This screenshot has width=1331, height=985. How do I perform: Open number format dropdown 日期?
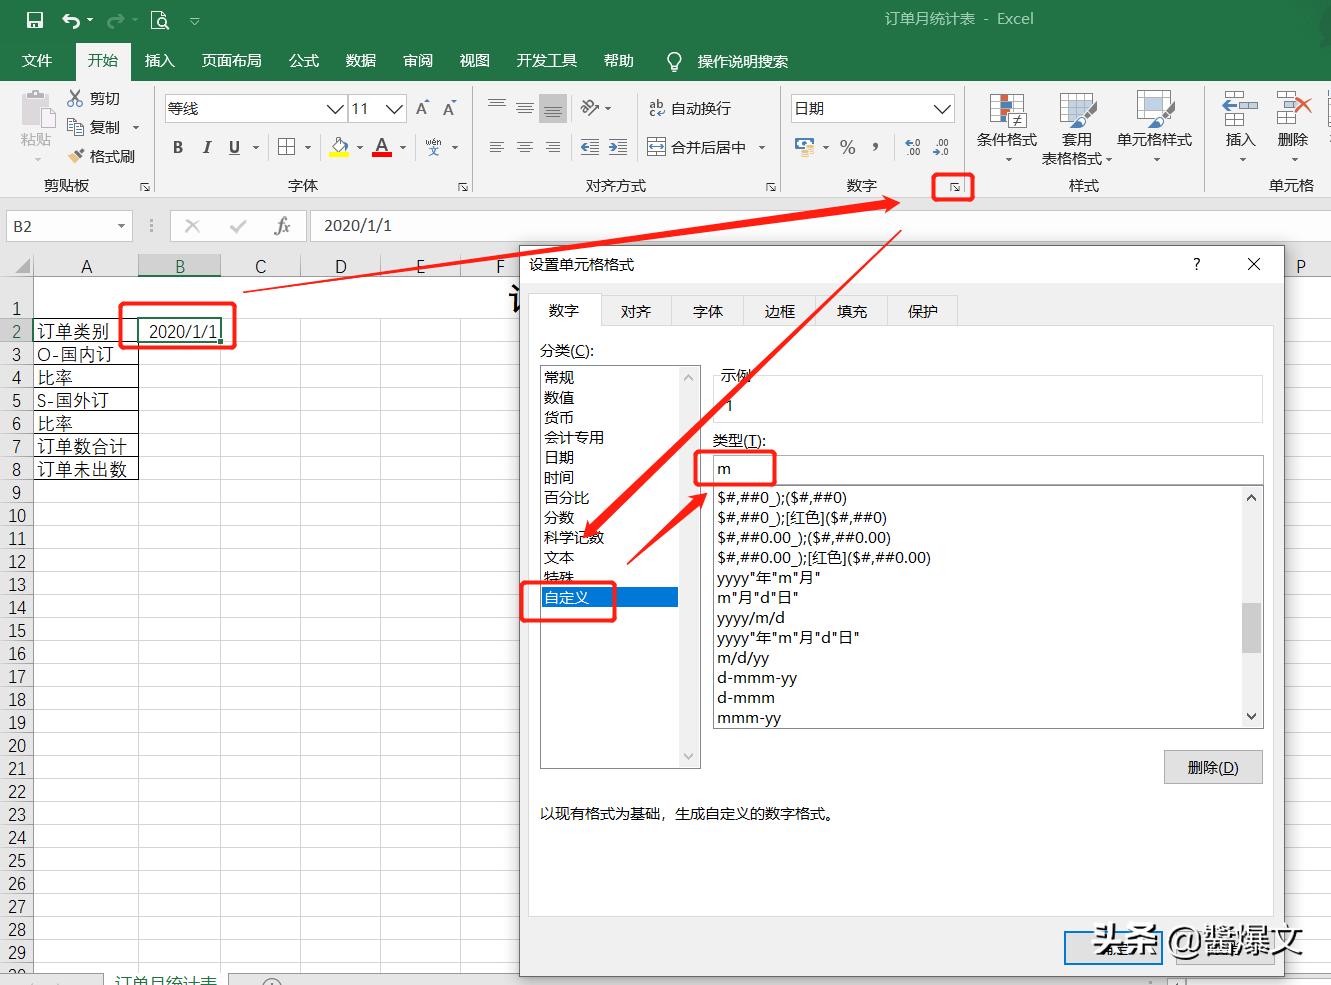[x=942, y=108]
